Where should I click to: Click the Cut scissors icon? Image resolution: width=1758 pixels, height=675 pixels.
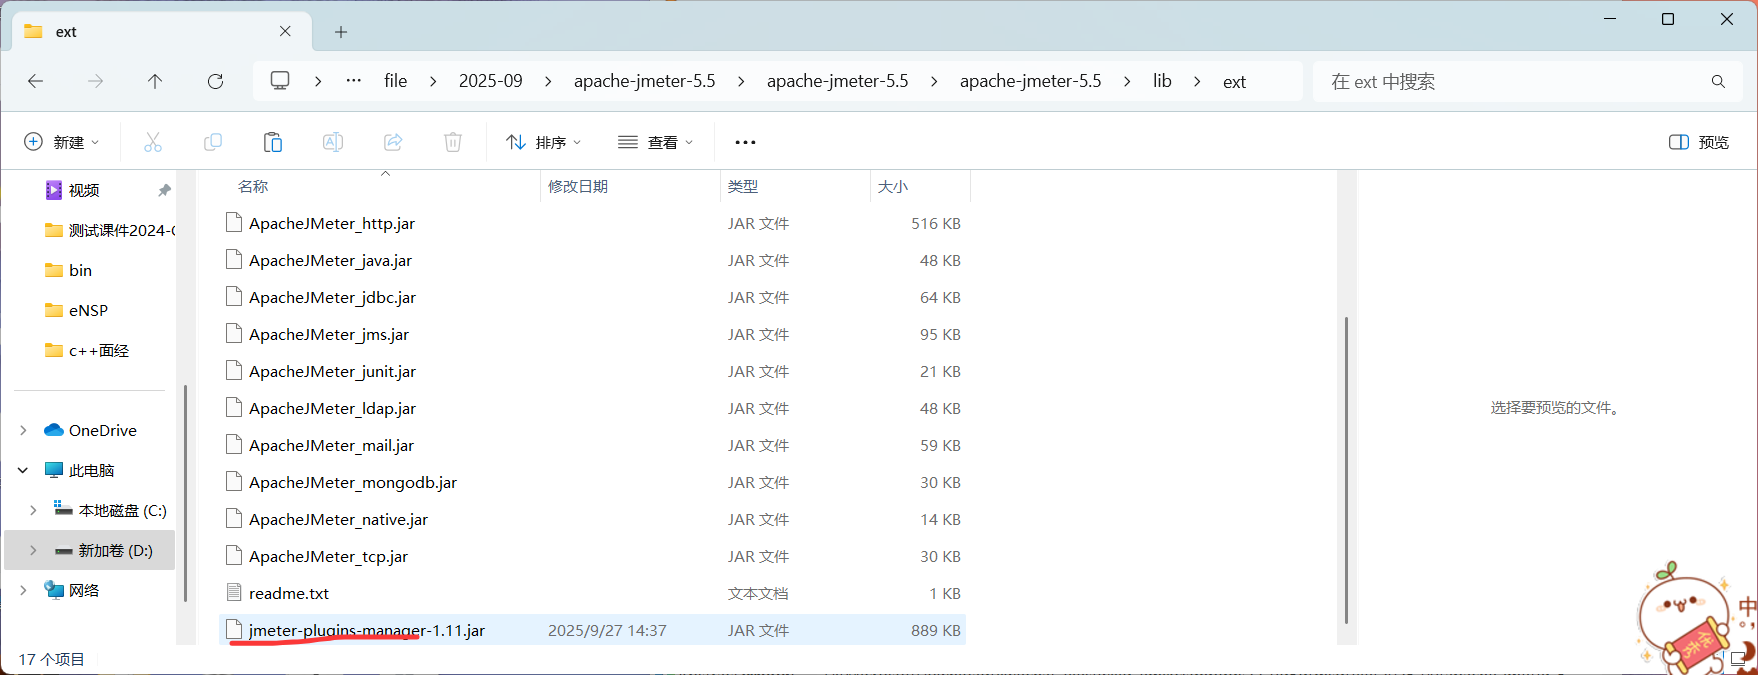(x=153, y=142)
